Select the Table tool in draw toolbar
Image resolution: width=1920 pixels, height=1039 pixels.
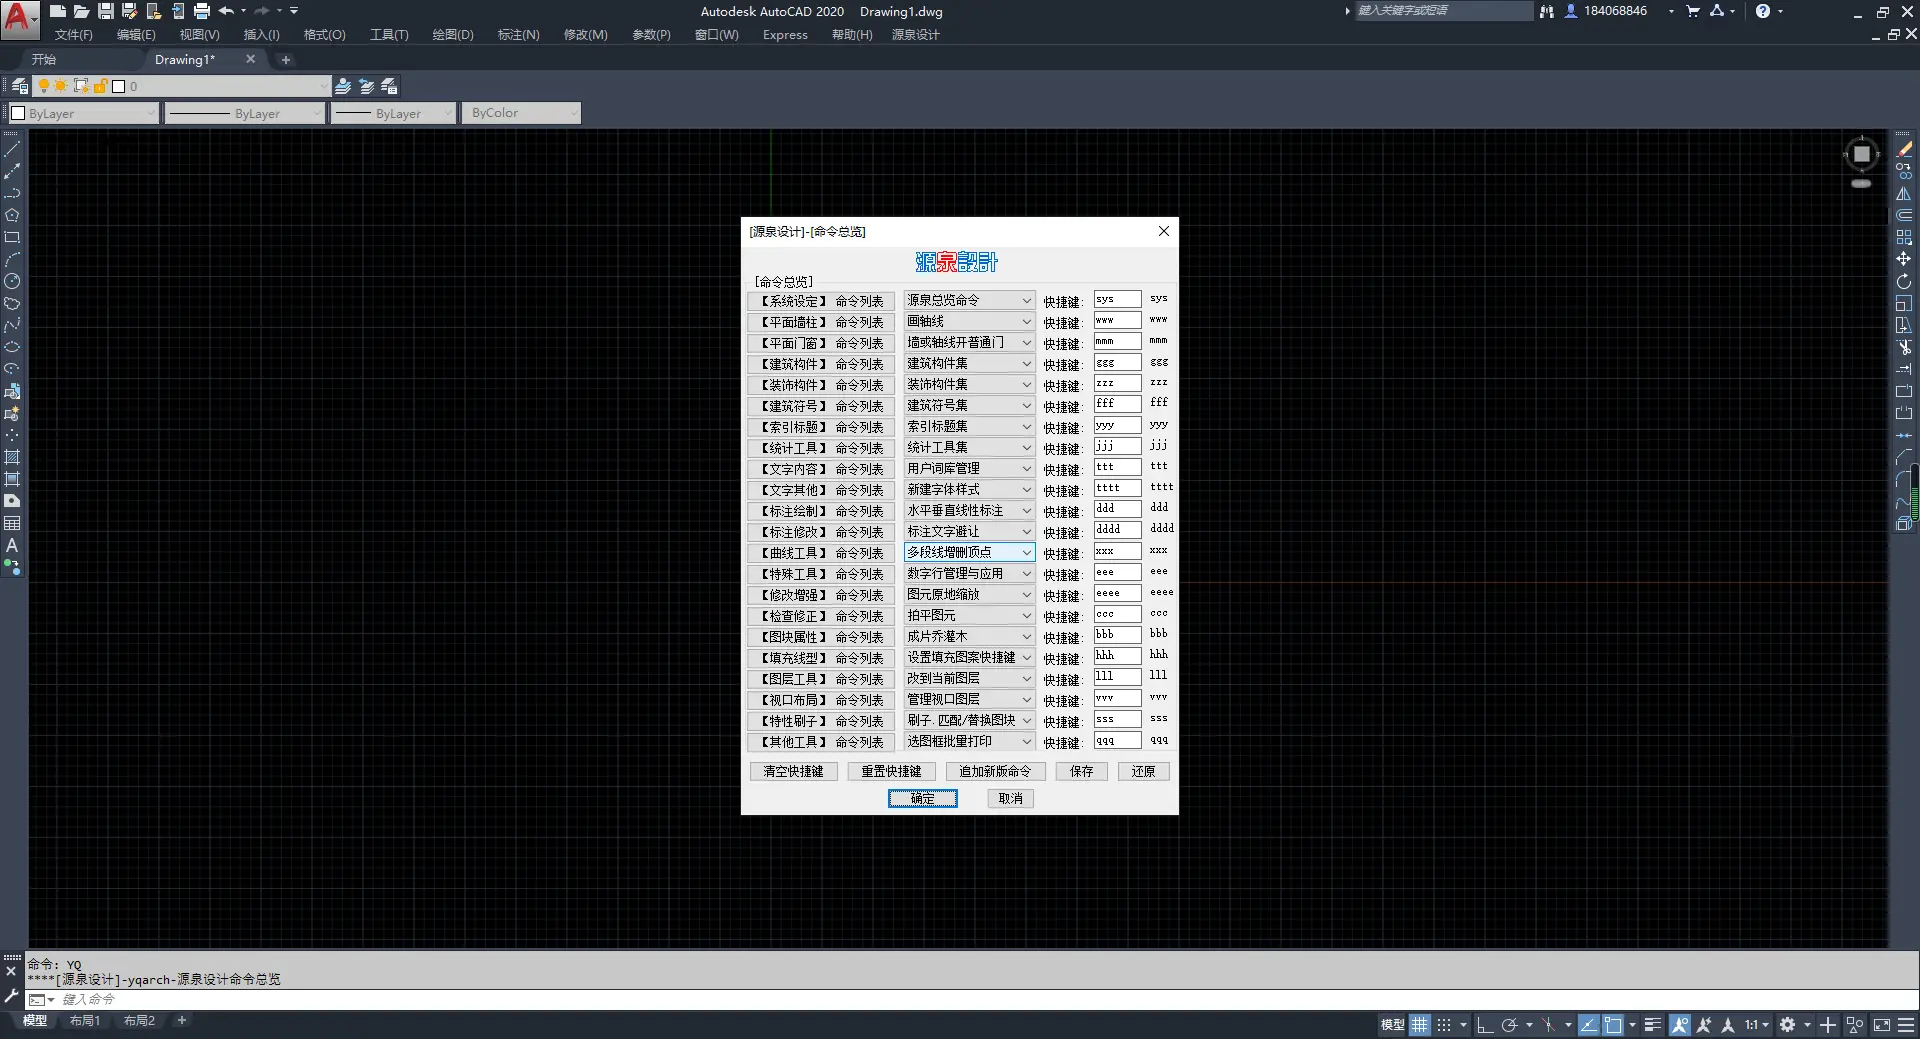click(x=12, y=523)
